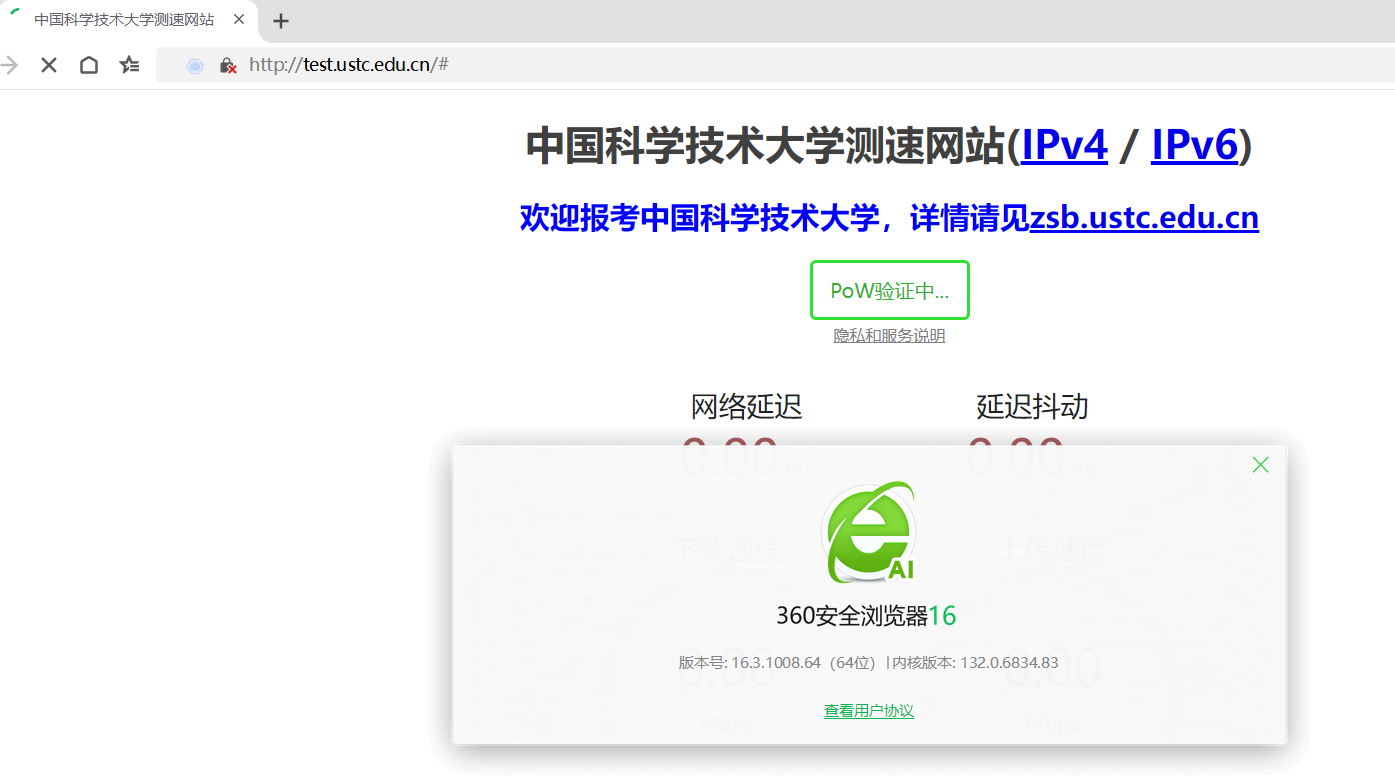Viewport: 1395px width, 783px height.
Task: Visit the zsb.ustc.edu.cn admissions link
Action: pyautogui.click(x=1144, y=218)
